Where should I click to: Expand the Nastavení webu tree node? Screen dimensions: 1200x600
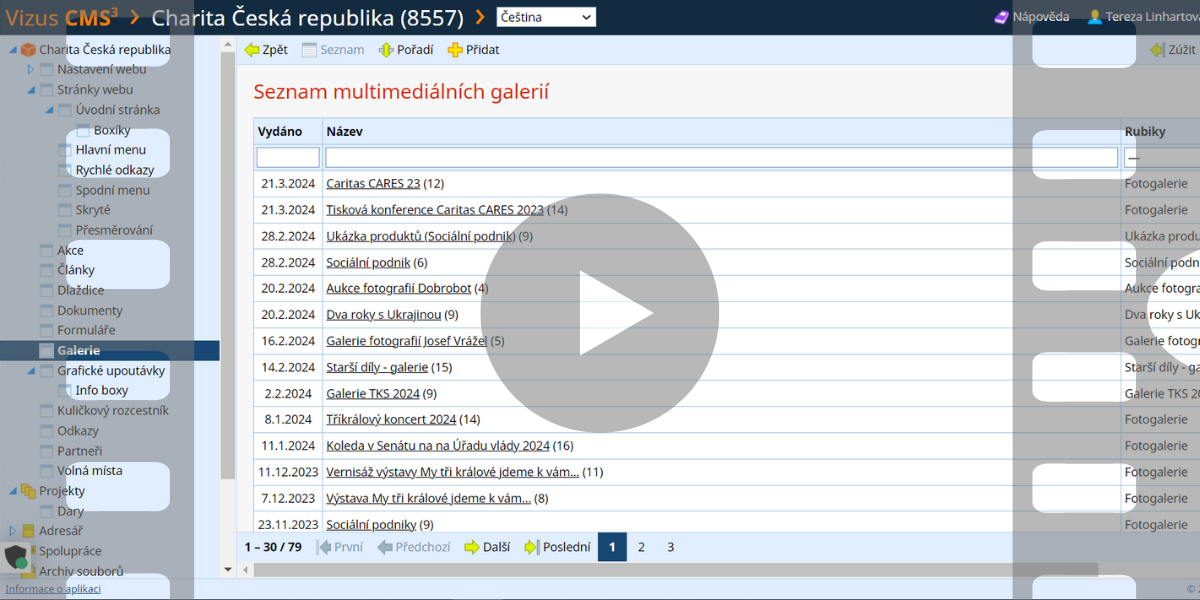coord(30,70)
